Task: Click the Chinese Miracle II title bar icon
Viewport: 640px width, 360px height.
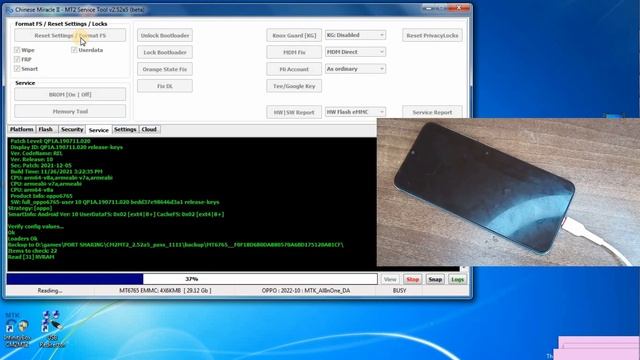Action: point(10,9)
